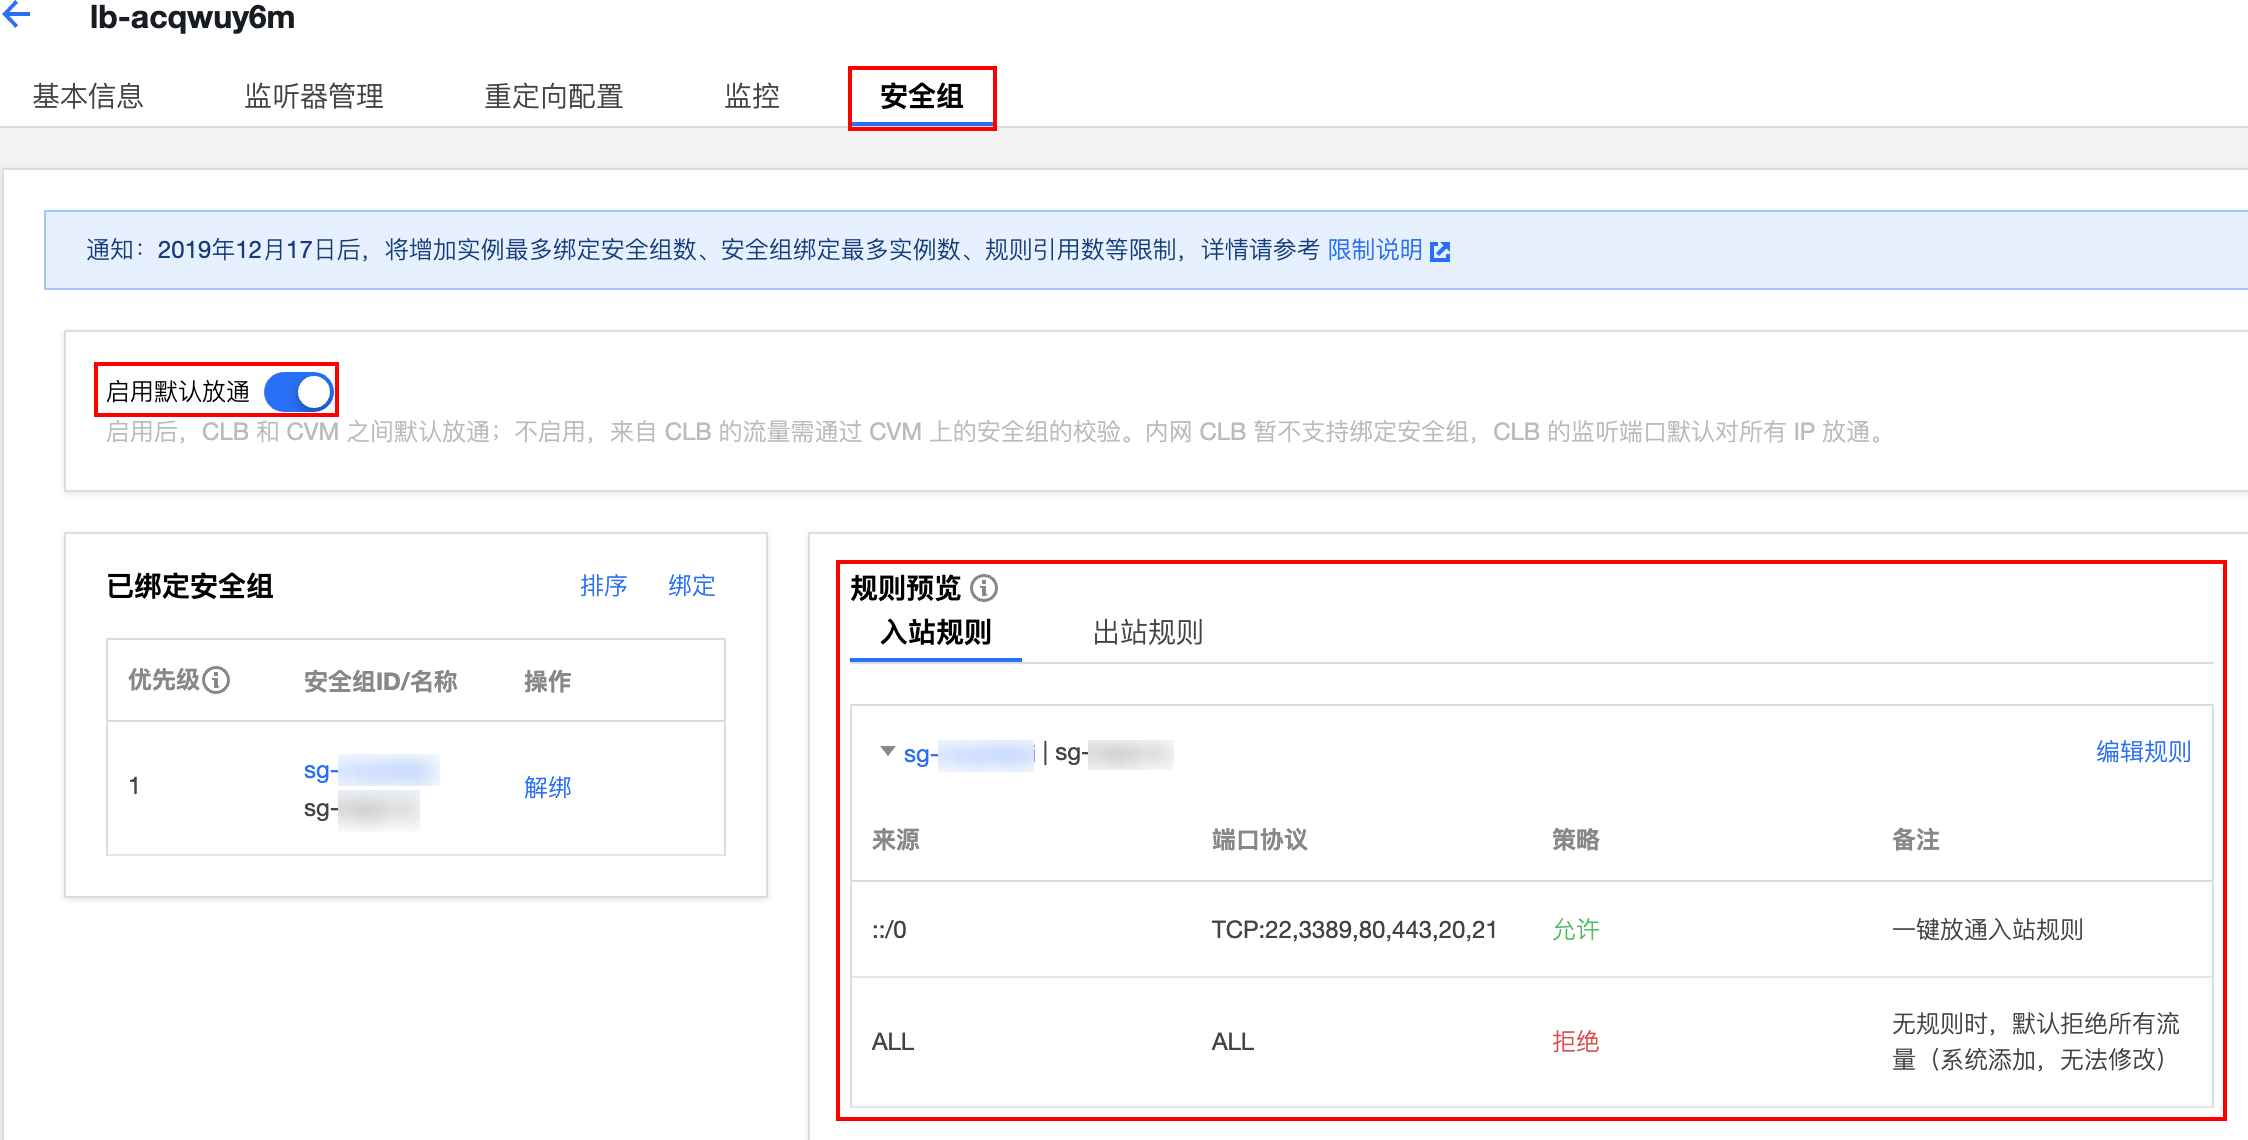The image size is (2248, 1140).
Task: Click 绑定 to bind security group
Action: (691, 586)
